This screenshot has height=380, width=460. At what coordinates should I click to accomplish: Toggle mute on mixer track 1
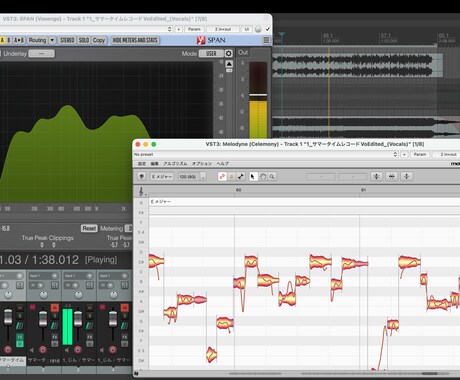pyautogui.click(x=20, y=308)
